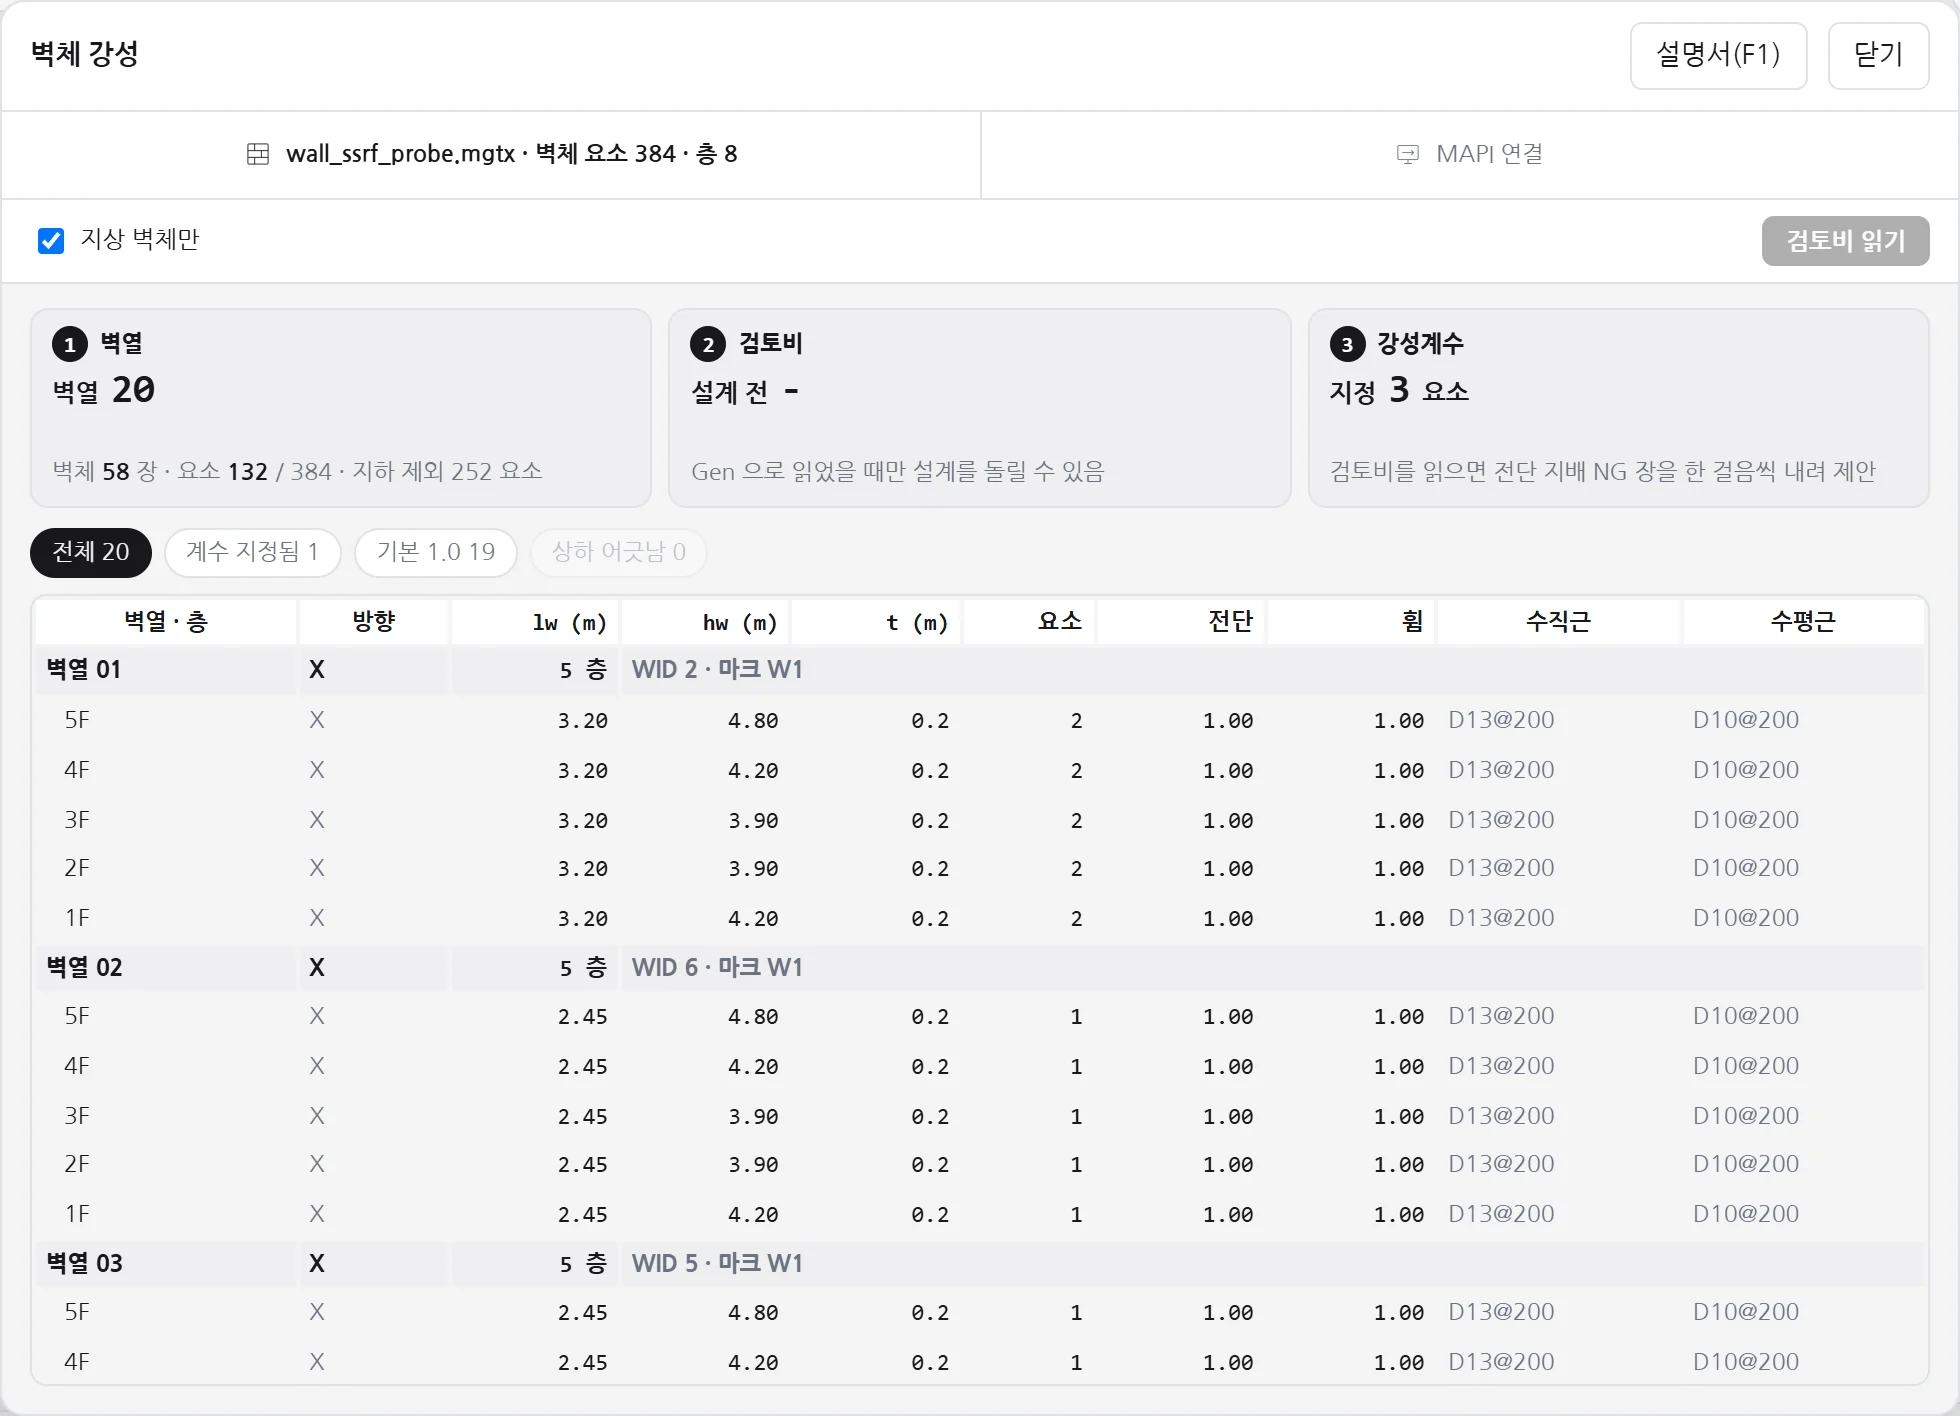Click the 전단 column header
Screen dimensions: 1960x1416
tap(1181, 622)
